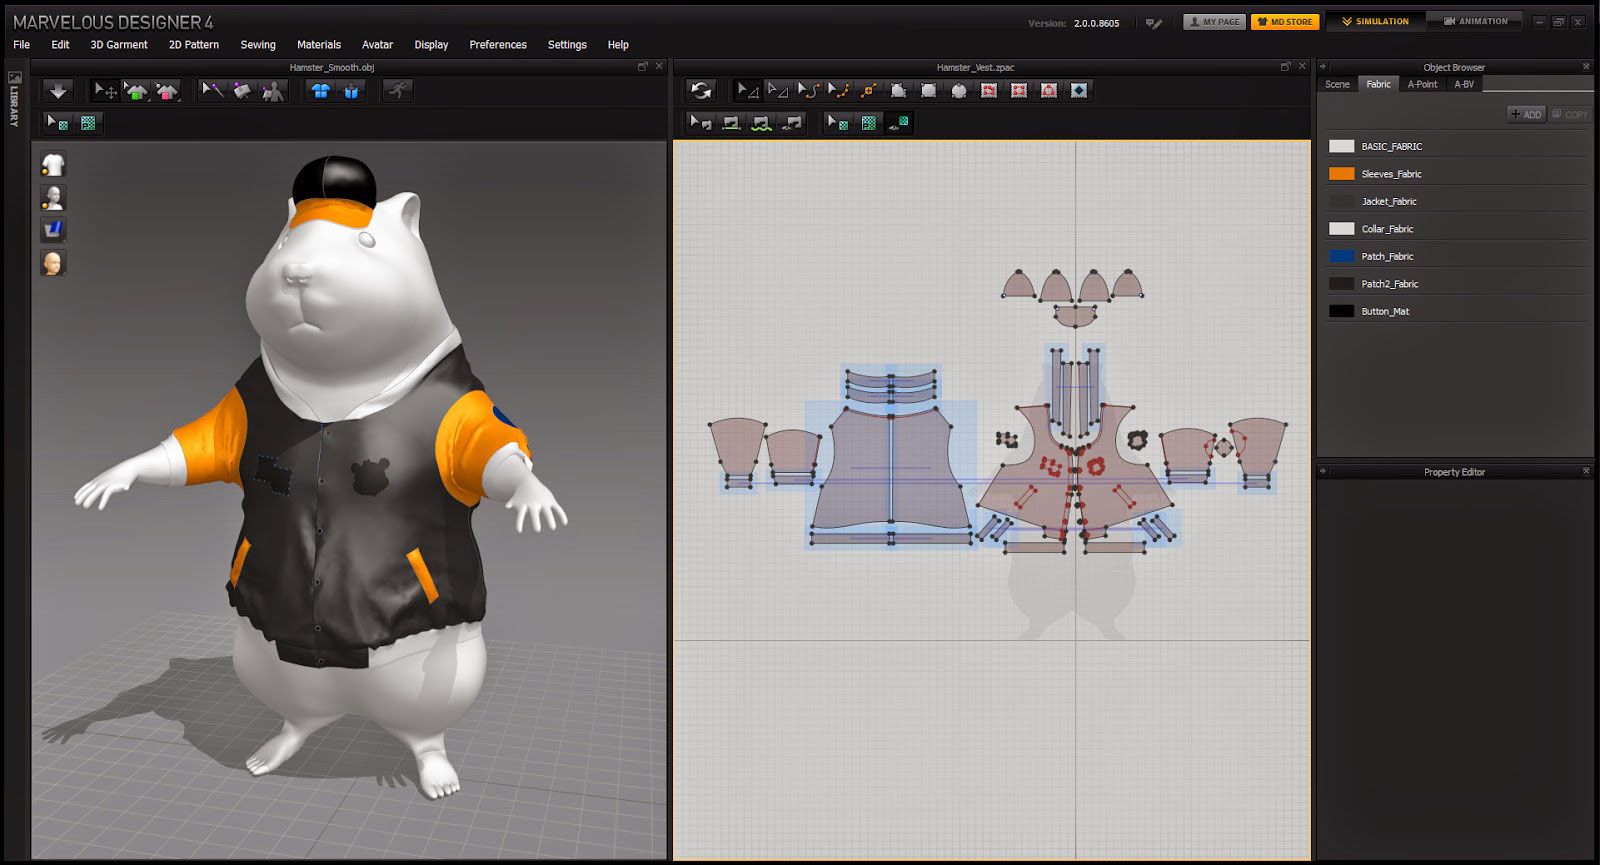Open face render style options in 3D view

click(x=53, y=263)
